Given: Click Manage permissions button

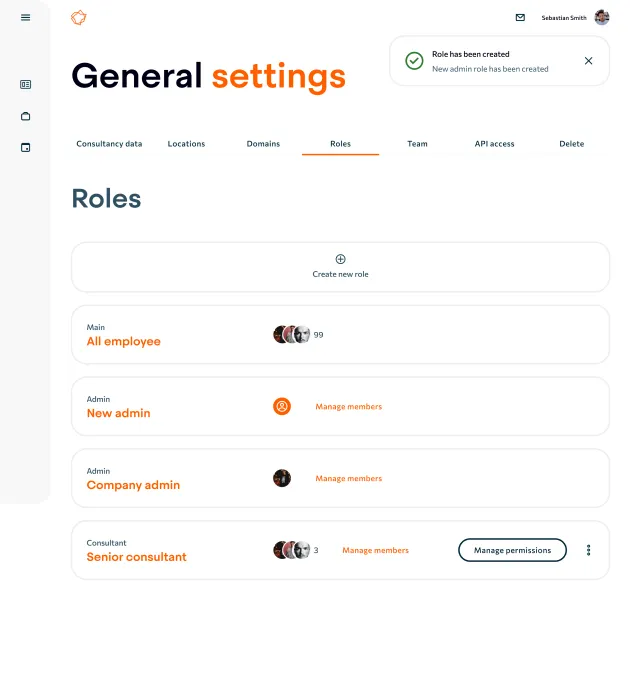Looking at the screenshot, I should point(512,550).
